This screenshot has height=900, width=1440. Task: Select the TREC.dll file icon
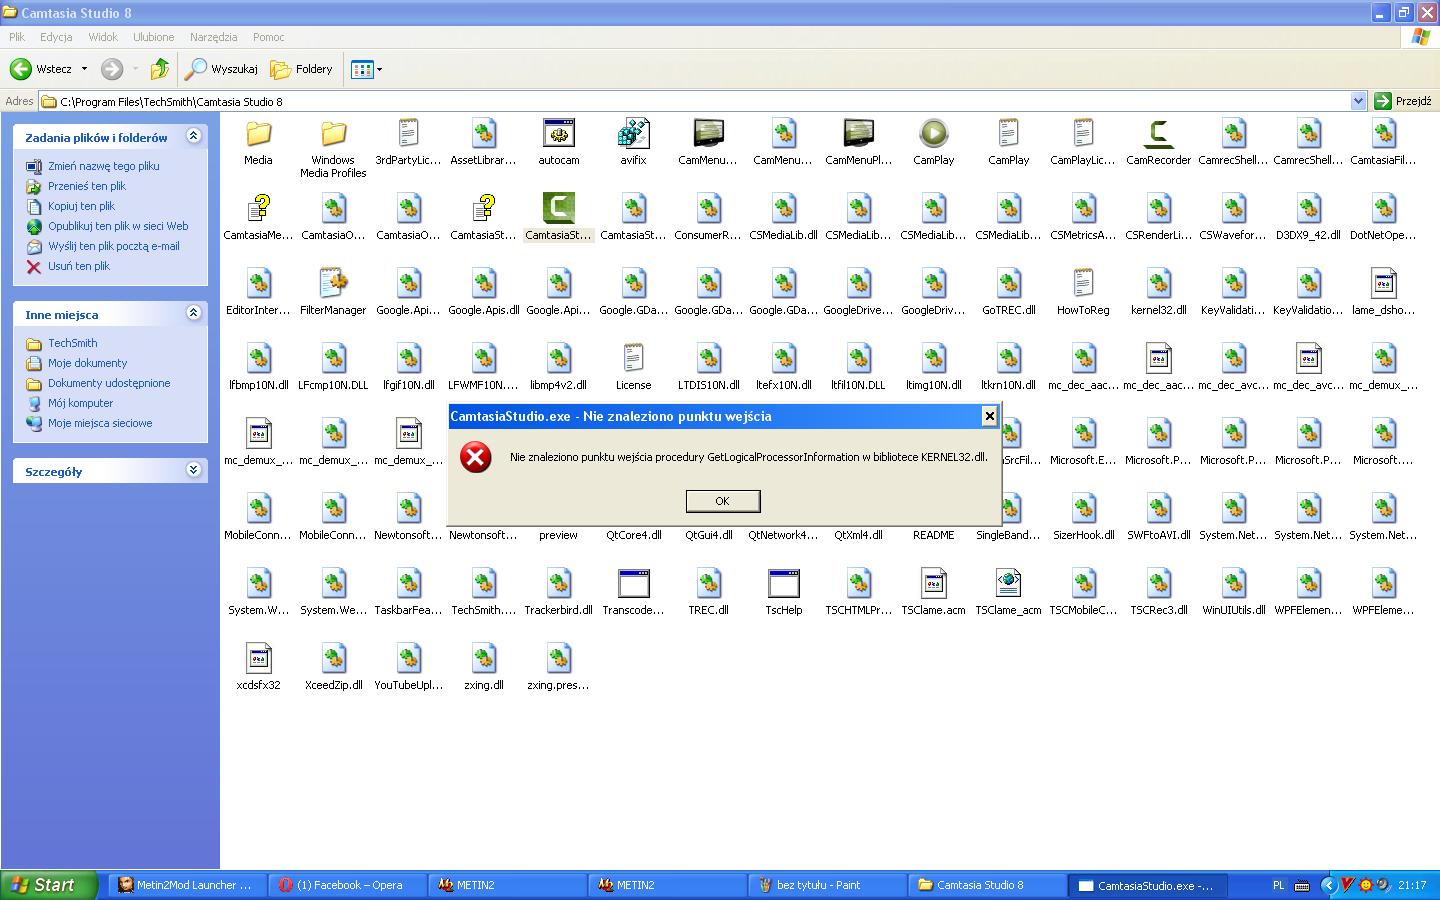pyautogui.click(x=708, y=583)
